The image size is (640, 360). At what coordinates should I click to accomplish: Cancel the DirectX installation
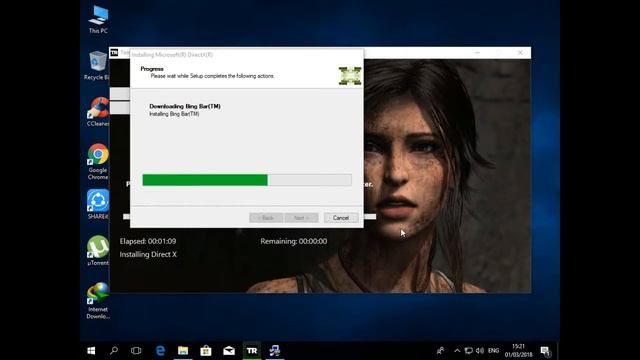click(x=341, y=218)
